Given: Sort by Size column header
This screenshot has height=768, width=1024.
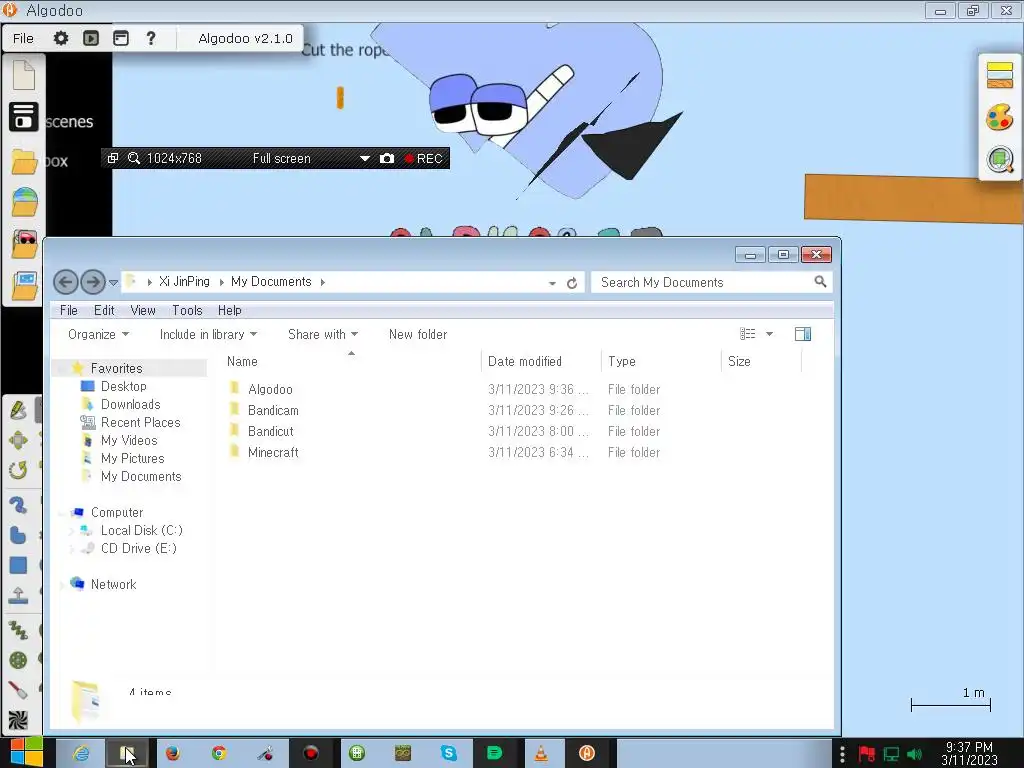Looking at the screenshot, I should [761, 361].
